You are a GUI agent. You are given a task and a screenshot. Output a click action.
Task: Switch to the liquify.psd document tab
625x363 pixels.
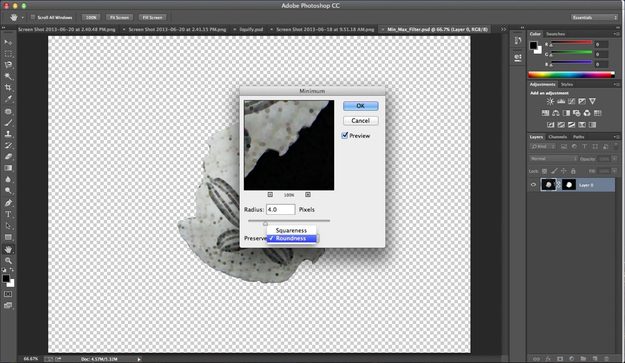coord(251,29)
